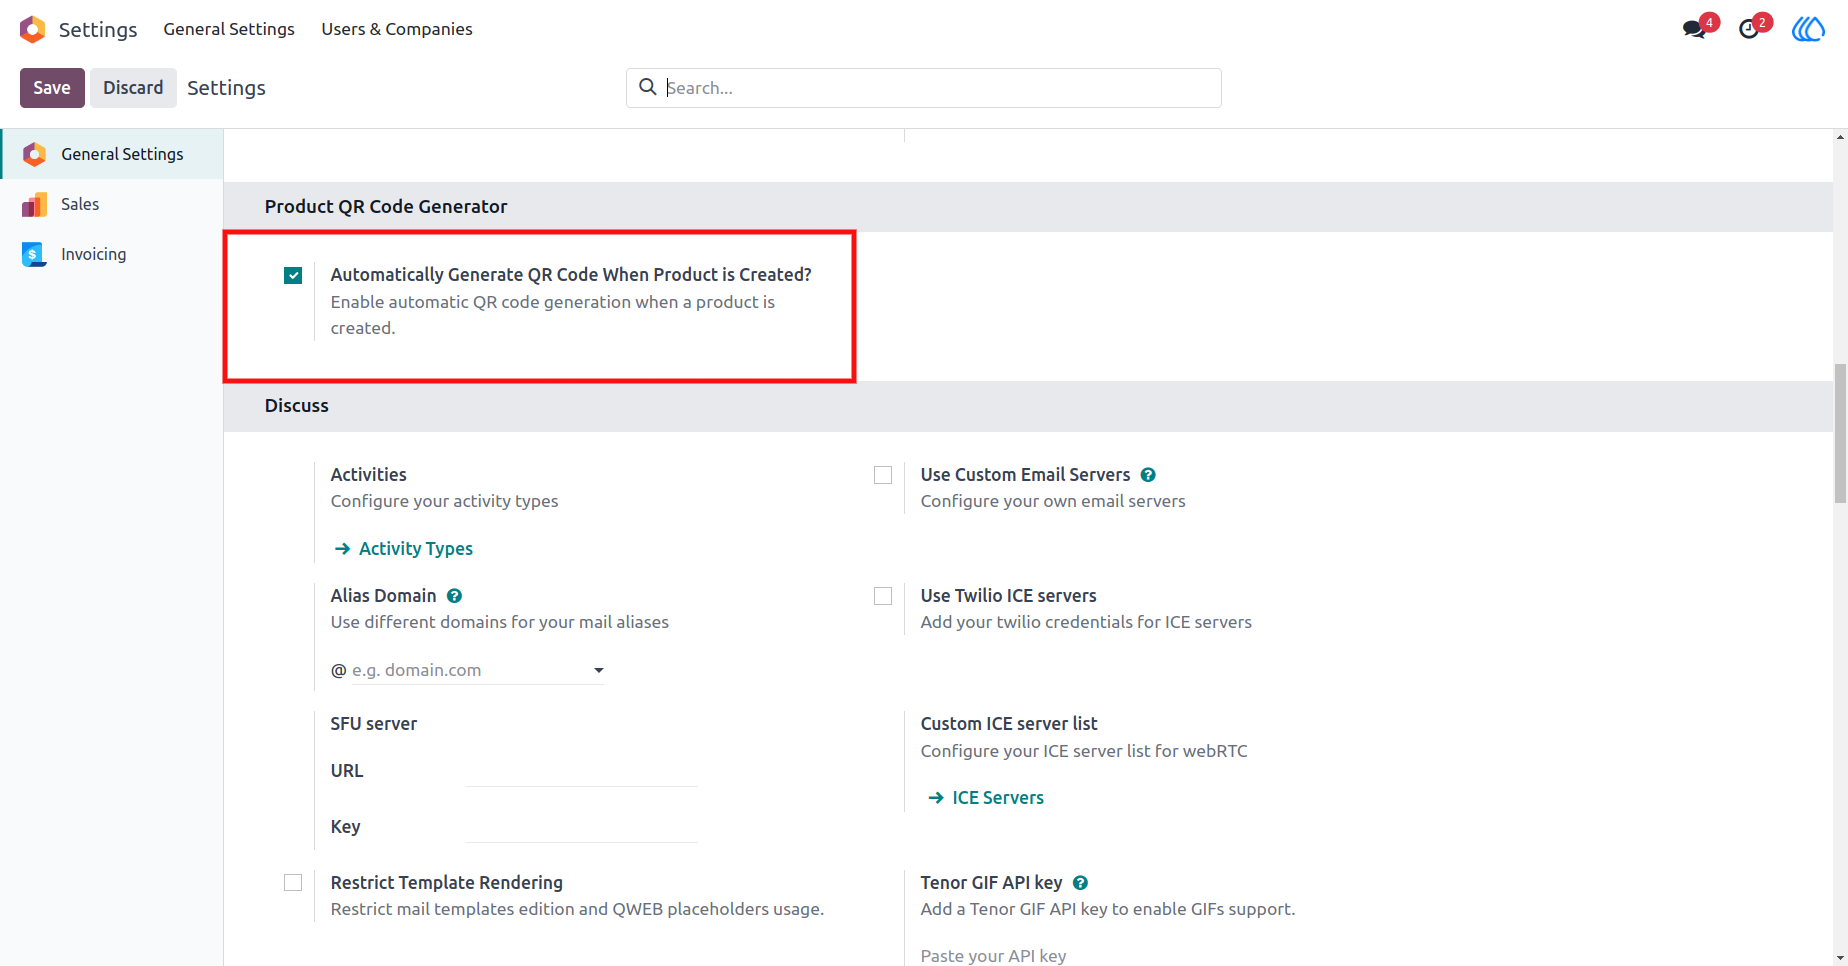Click the user avatar icon in top bar

(x=1808, y=29)
